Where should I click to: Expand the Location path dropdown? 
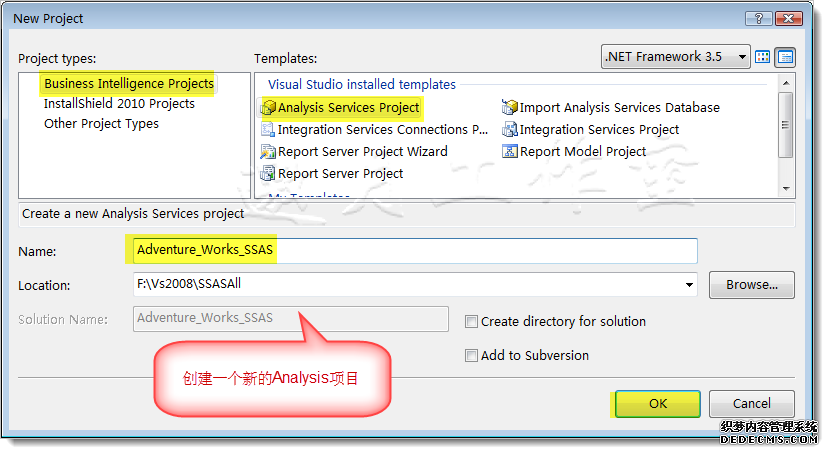(689, 285)
